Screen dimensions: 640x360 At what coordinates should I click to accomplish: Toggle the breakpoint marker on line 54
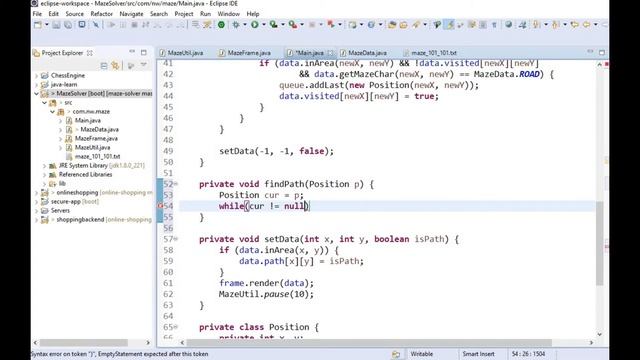(x=160, y=206)
